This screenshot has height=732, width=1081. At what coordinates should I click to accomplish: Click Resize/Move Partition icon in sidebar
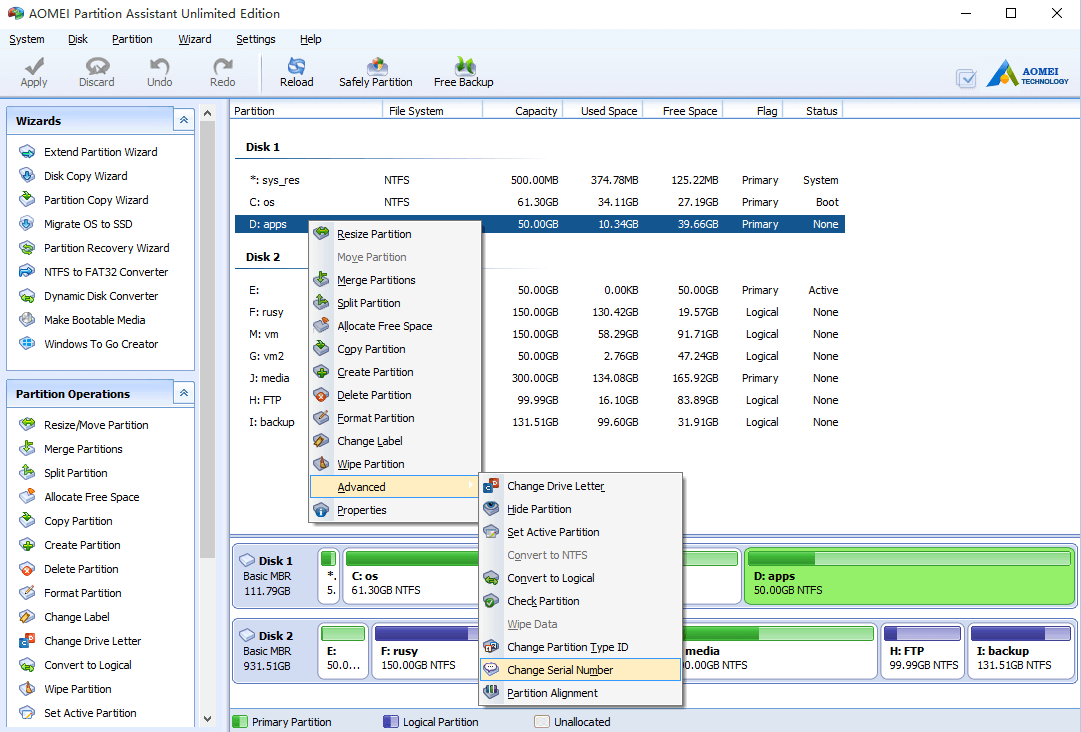click(27, 425)
